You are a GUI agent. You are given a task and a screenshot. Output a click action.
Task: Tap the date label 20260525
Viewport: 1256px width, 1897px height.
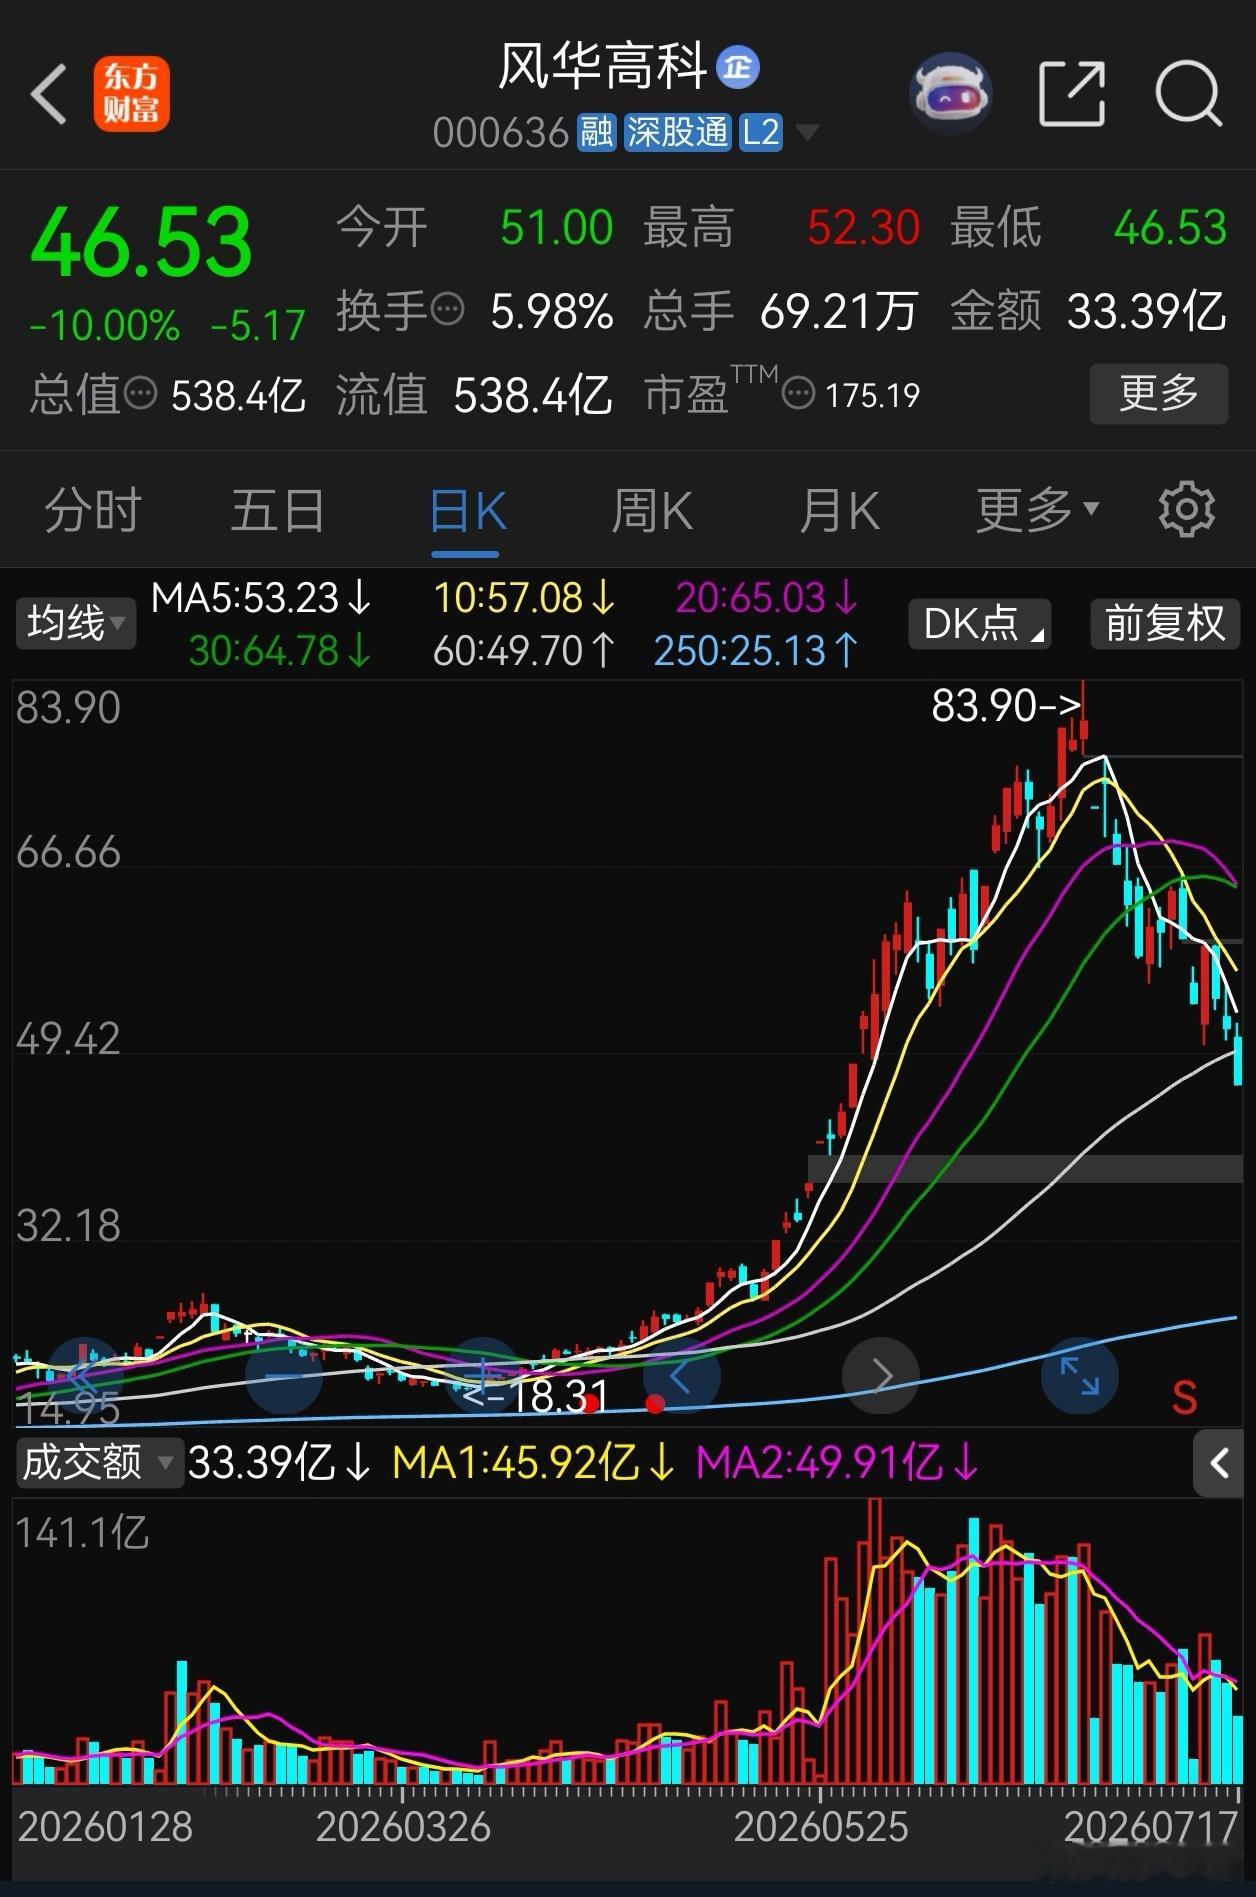coord(821,1827)
